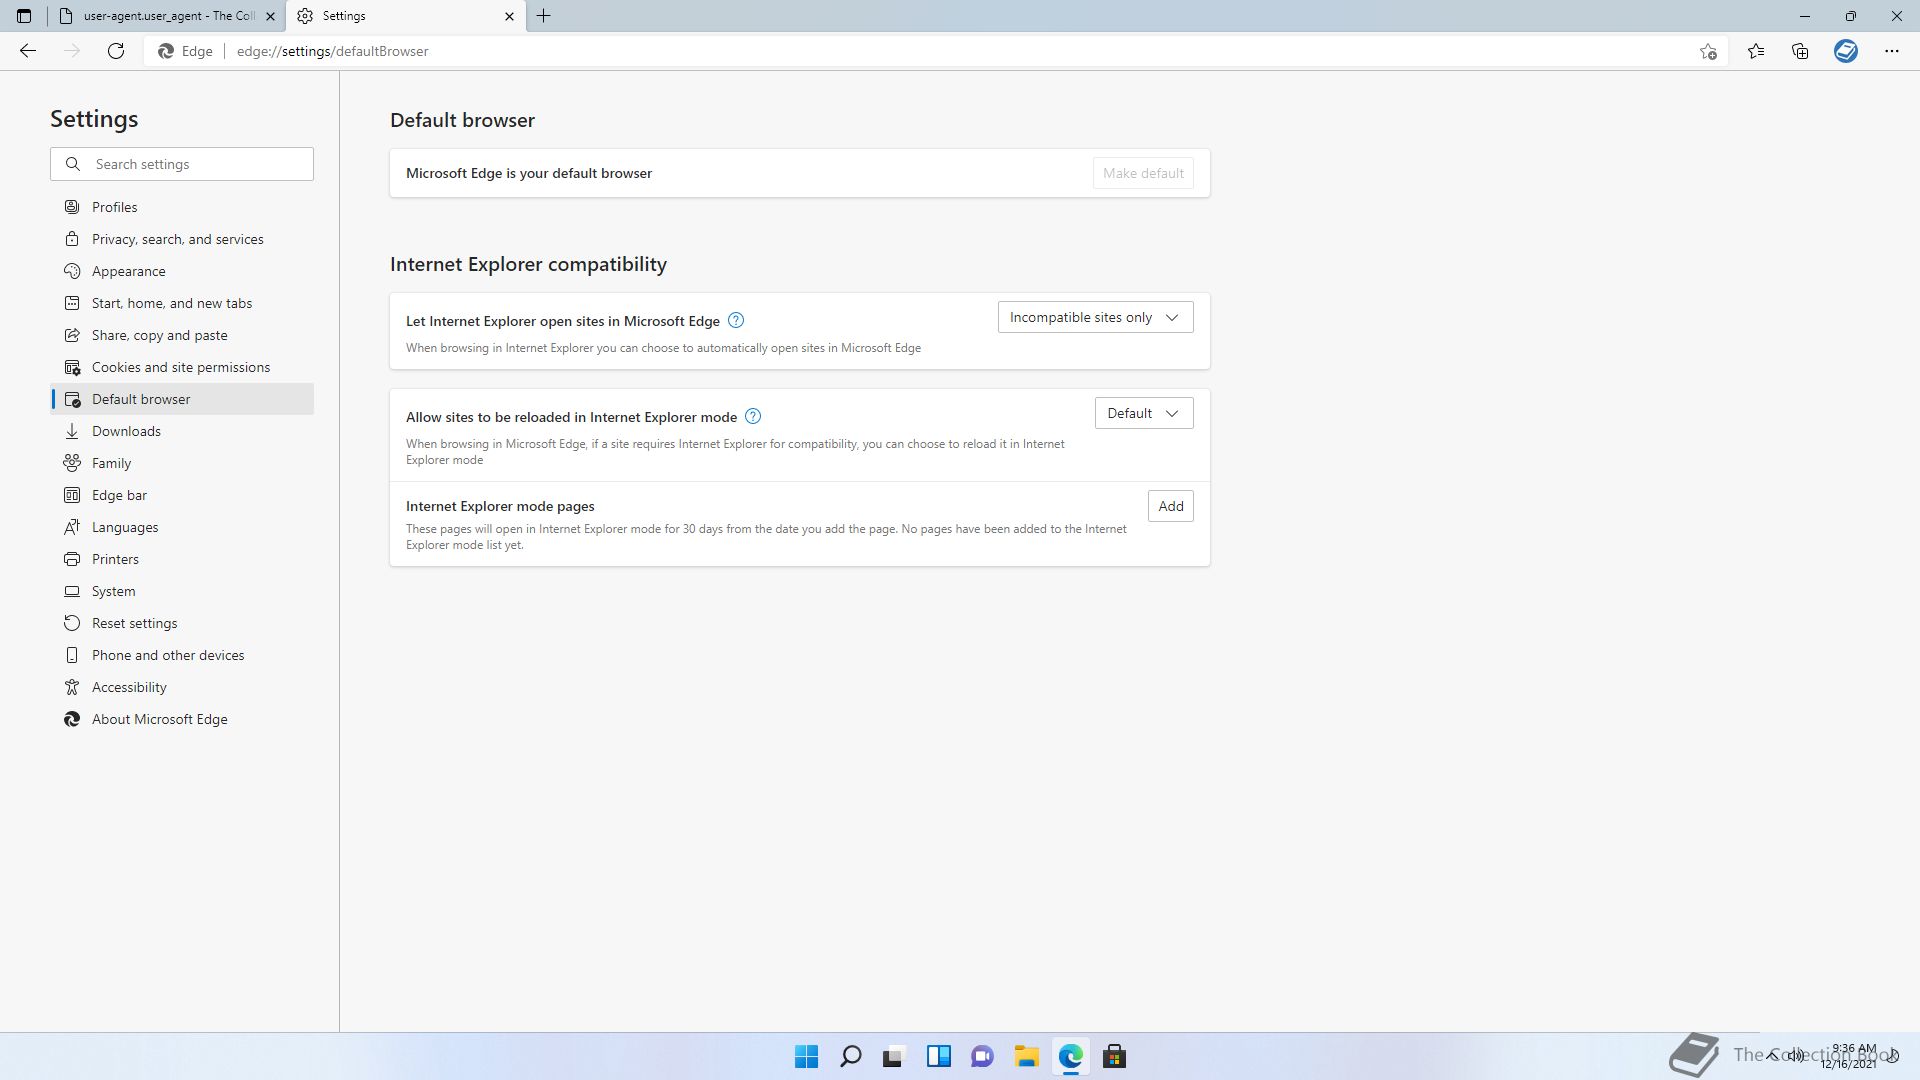Image resolution: width=1920 pixels, height=1080 pixels.
Task: Open Task View on taskbar
Action: pos(894,1056)
